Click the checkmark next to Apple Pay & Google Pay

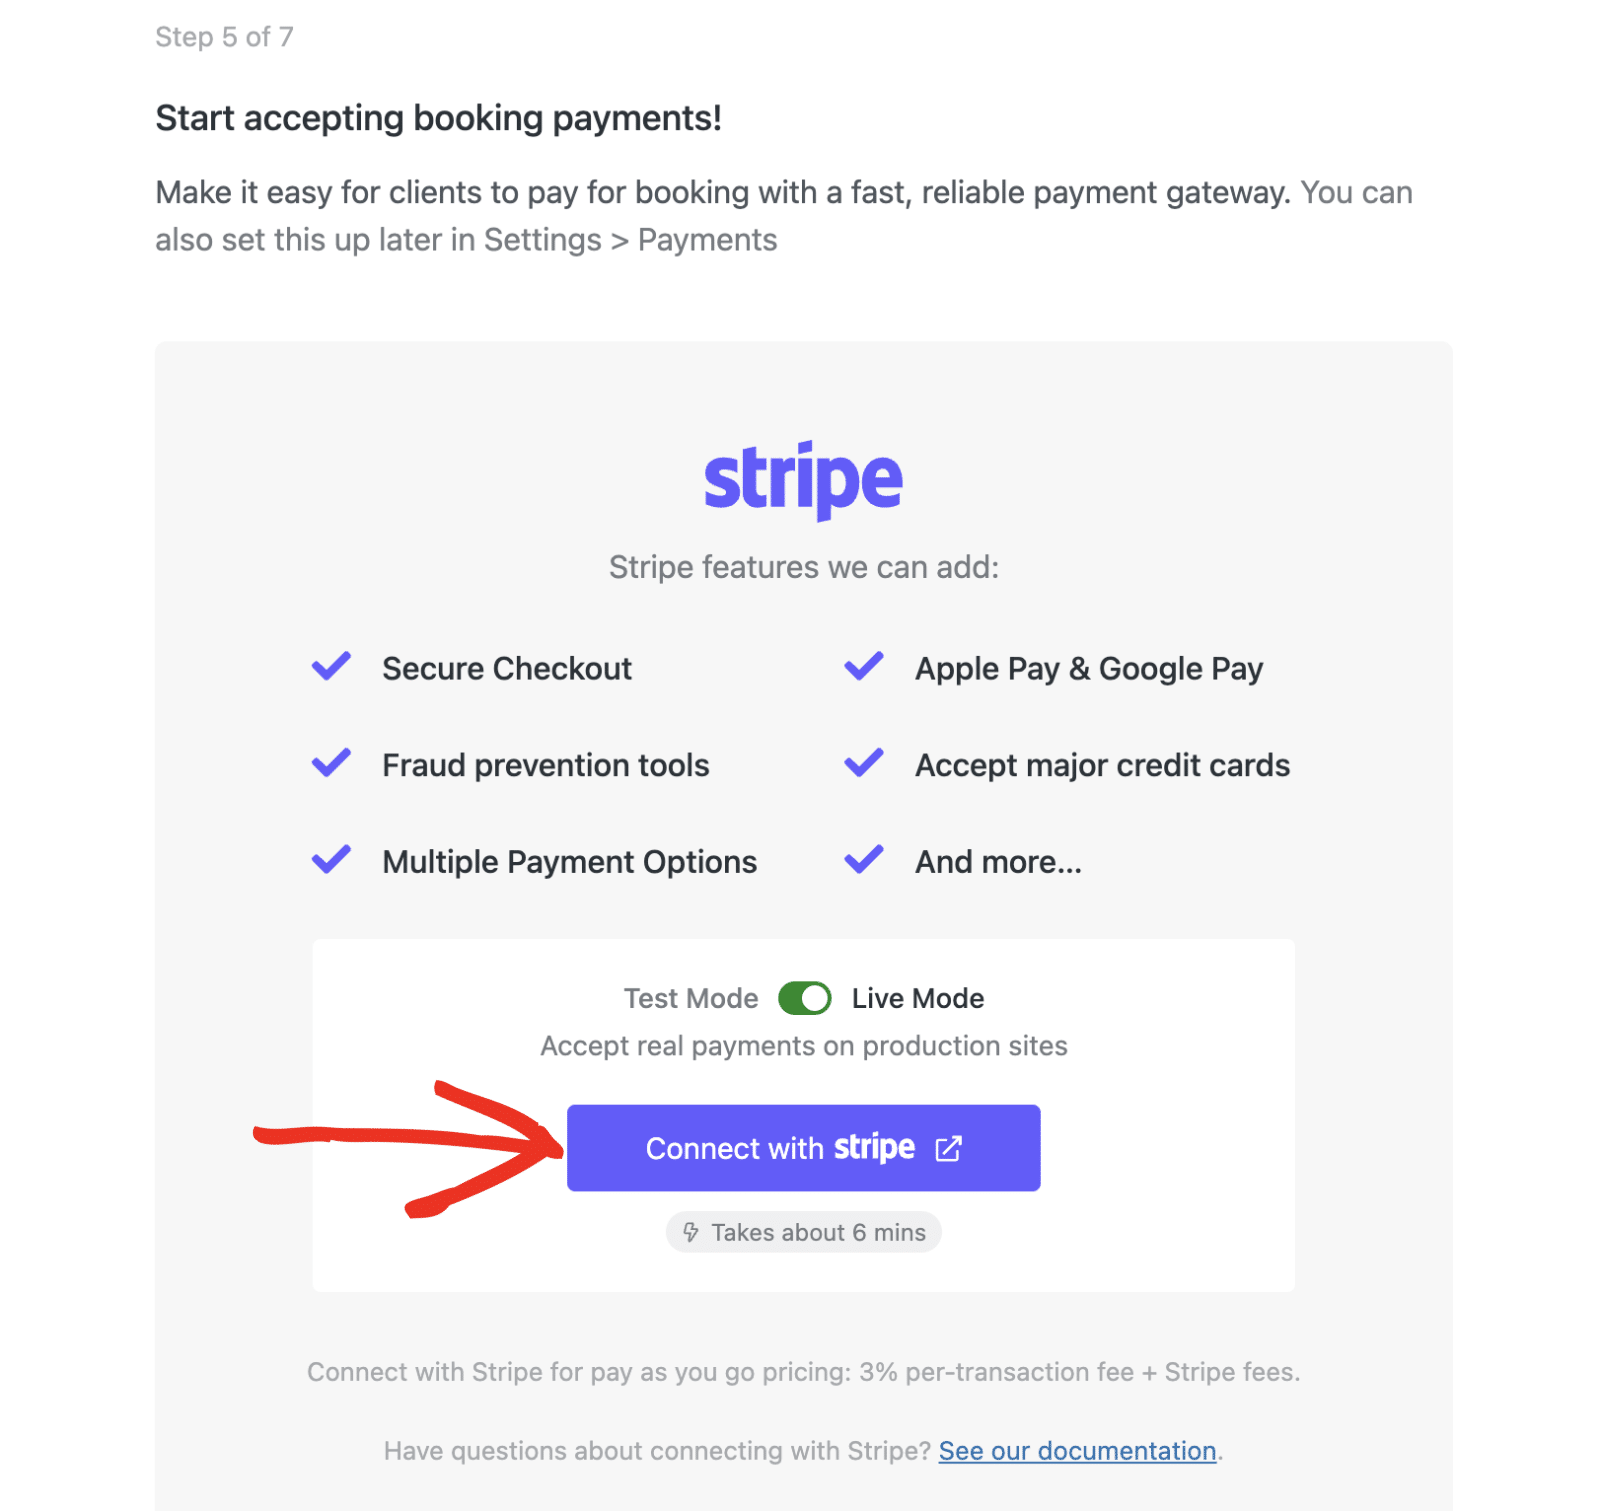pos(863,667)
